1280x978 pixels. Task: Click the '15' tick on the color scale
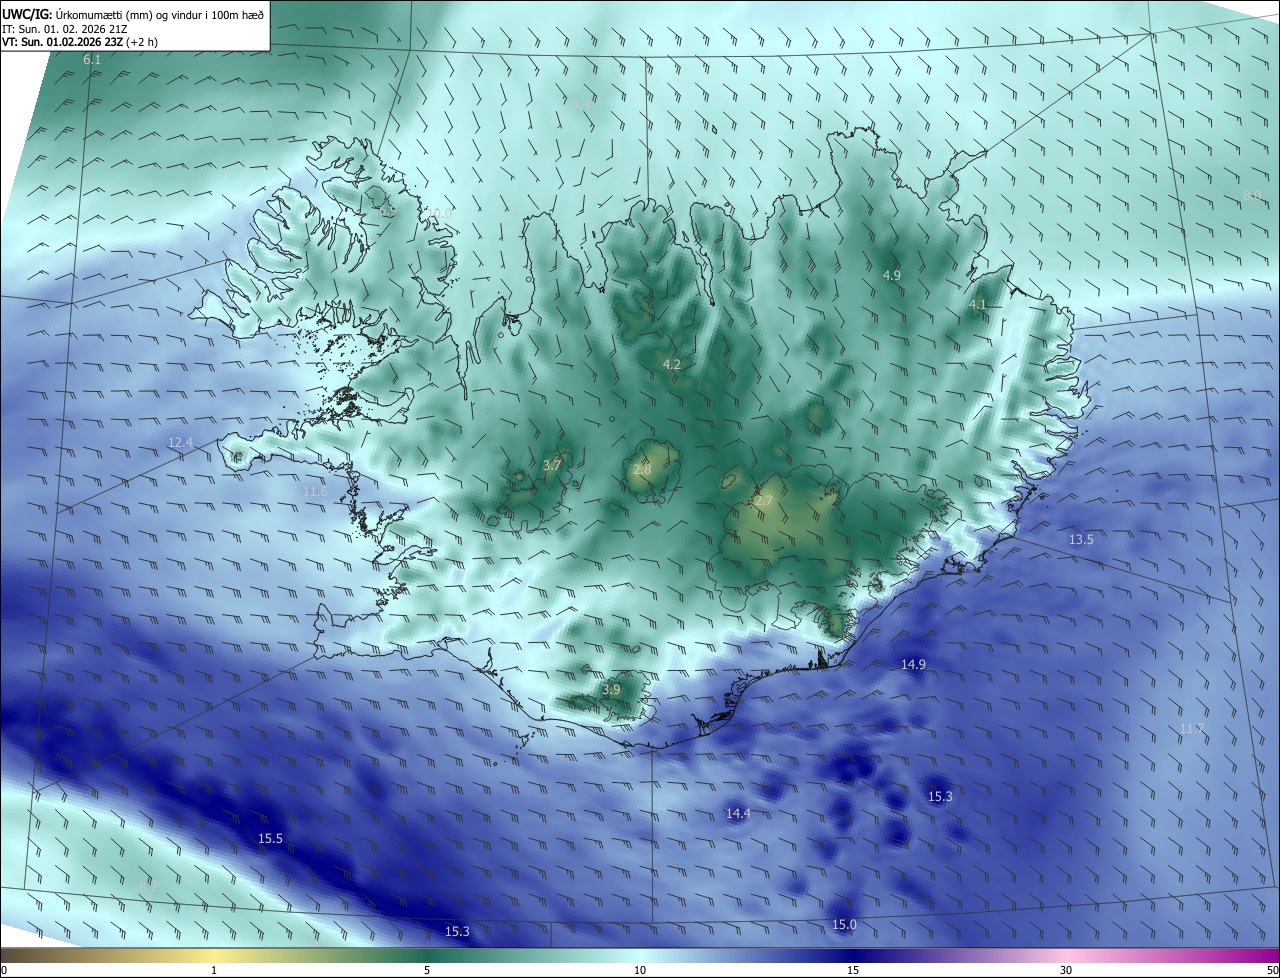tap(853, 970)
